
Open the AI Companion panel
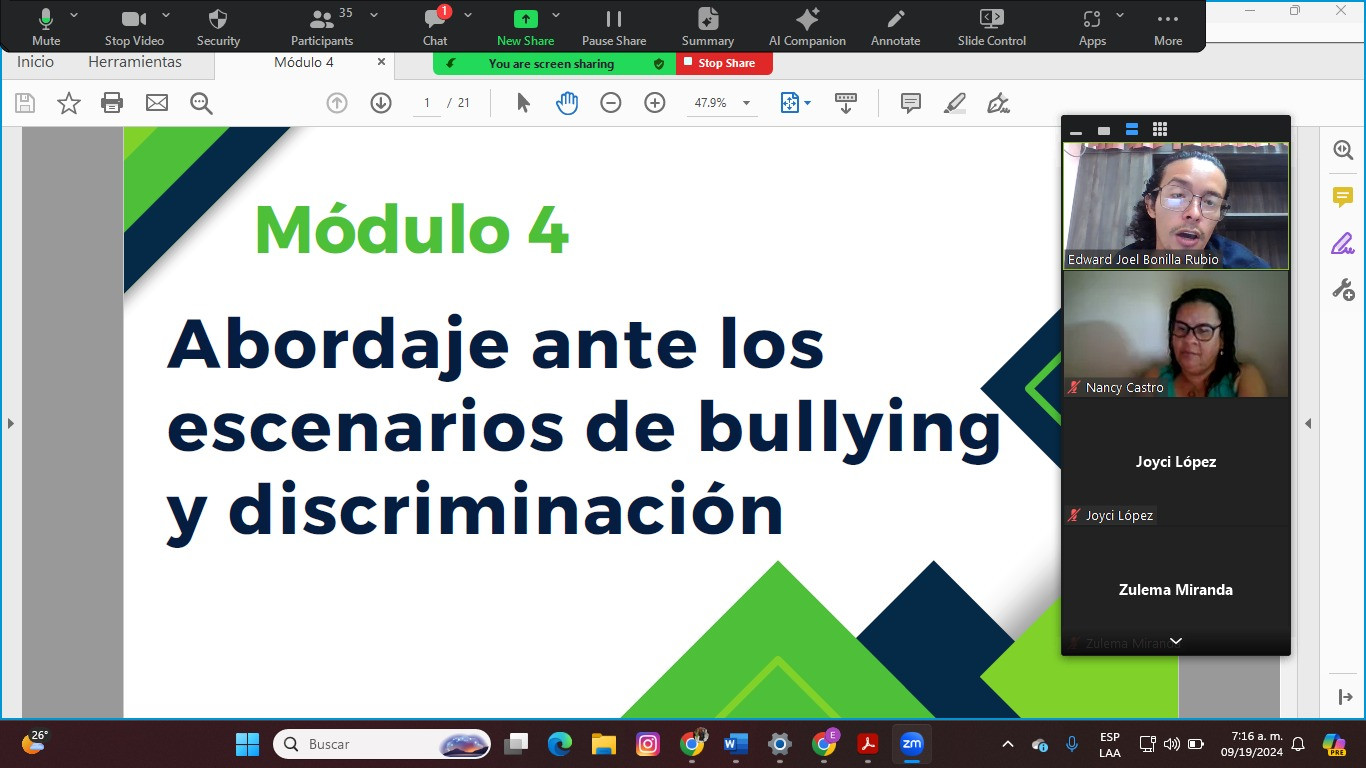807,27
